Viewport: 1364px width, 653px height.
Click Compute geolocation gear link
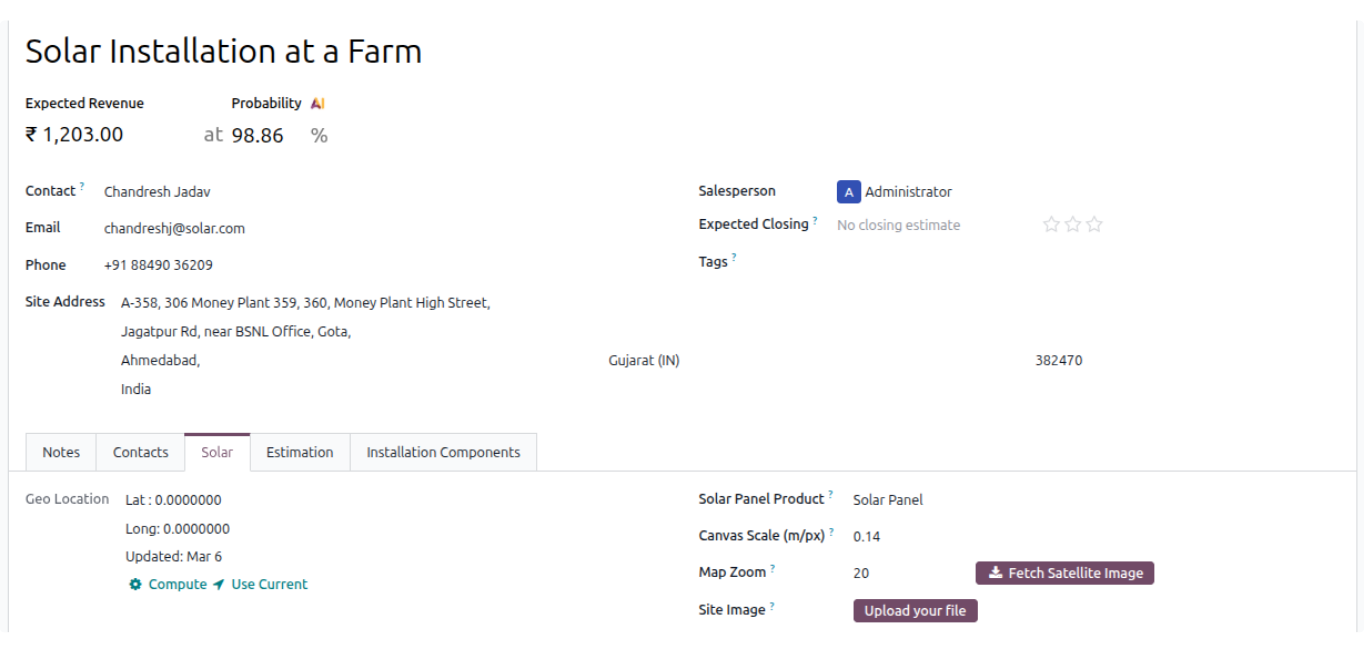pos(168,584)
